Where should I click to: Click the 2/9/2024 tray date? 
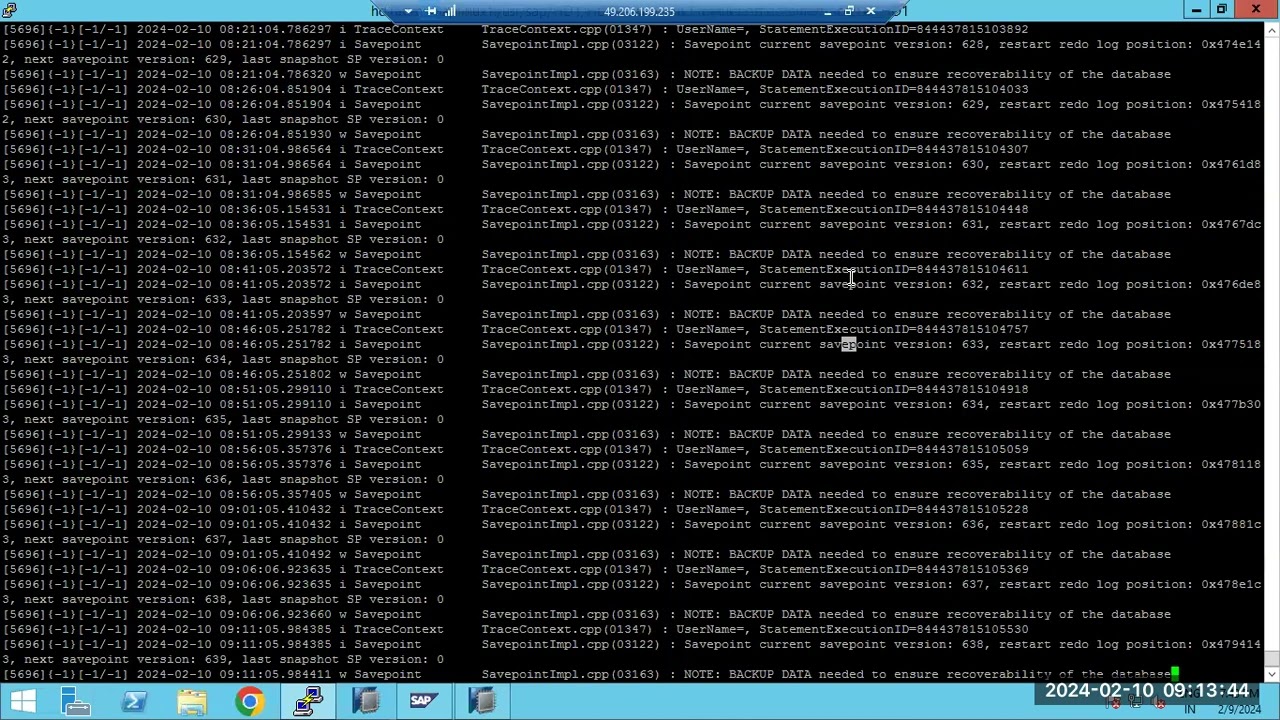1239,709
